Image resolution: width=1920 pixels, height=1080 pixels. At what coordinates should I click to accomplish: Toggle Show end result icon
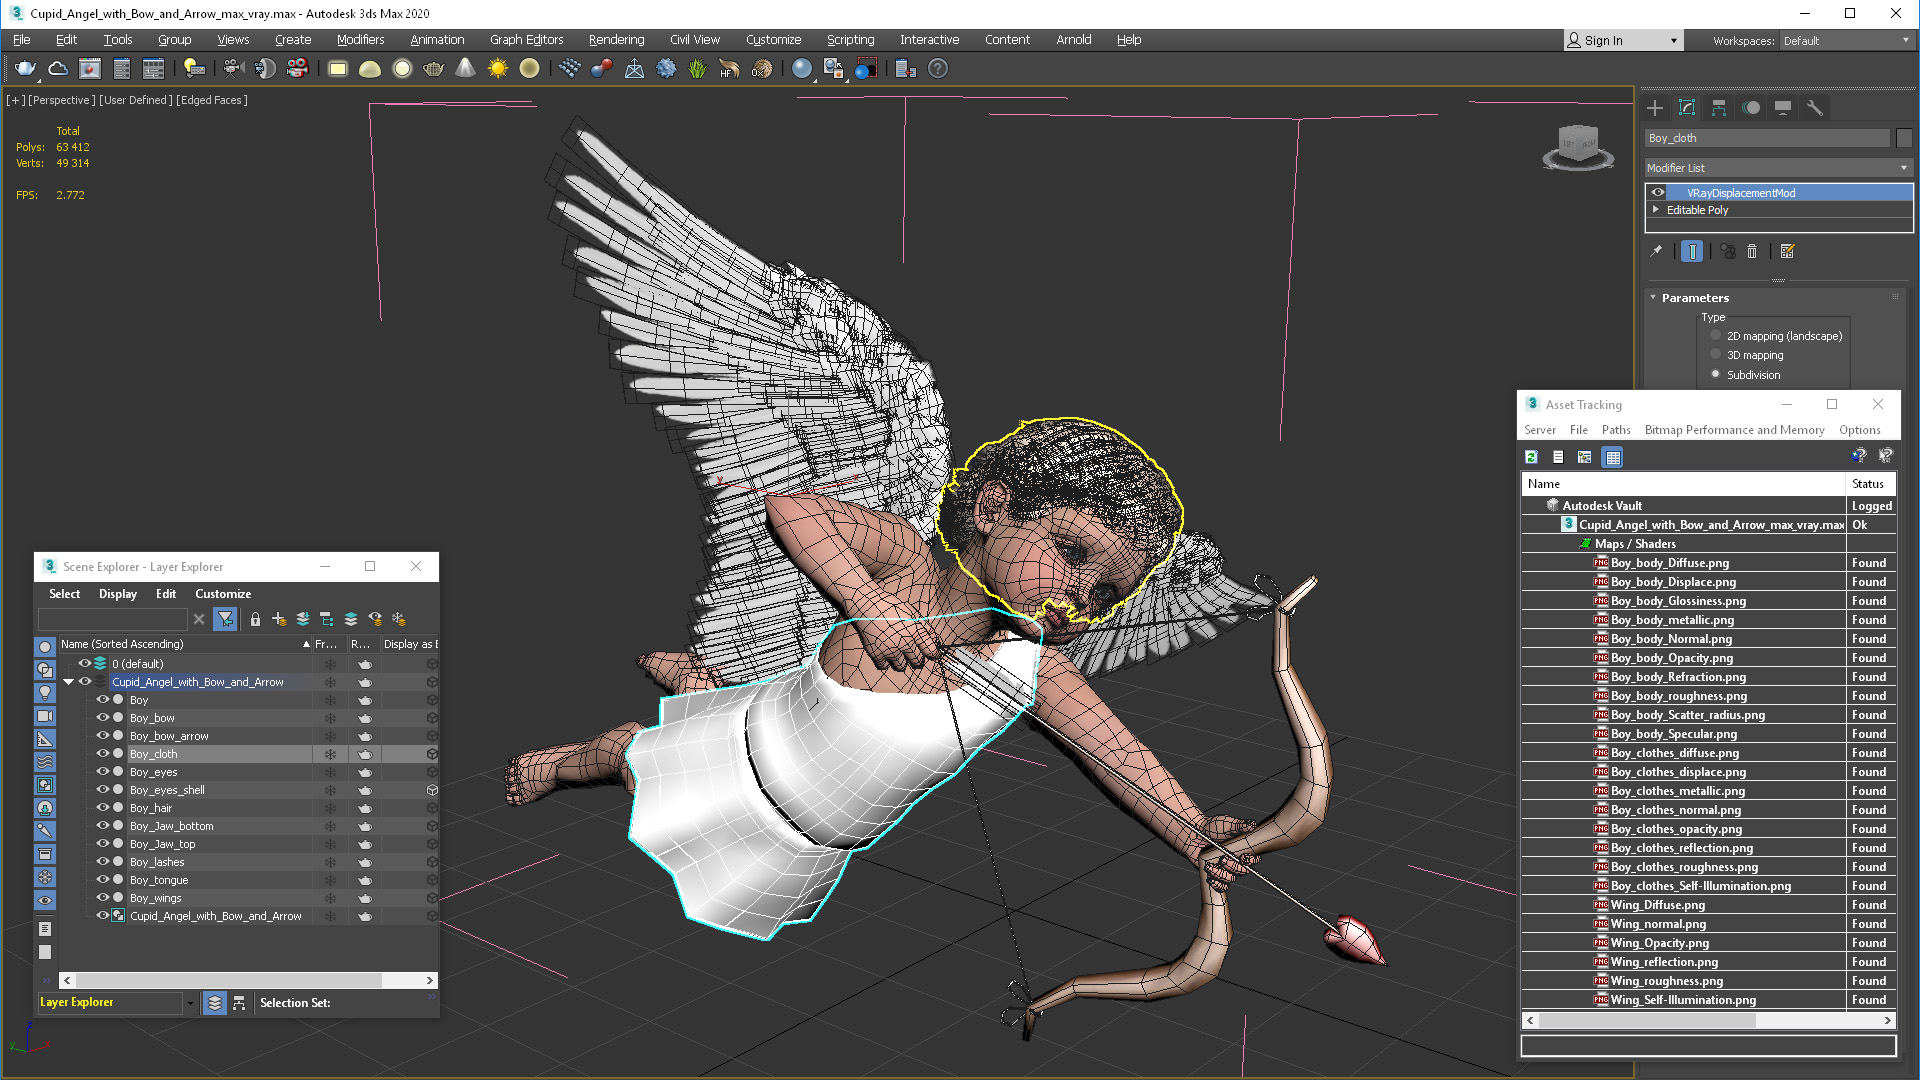1692,252
